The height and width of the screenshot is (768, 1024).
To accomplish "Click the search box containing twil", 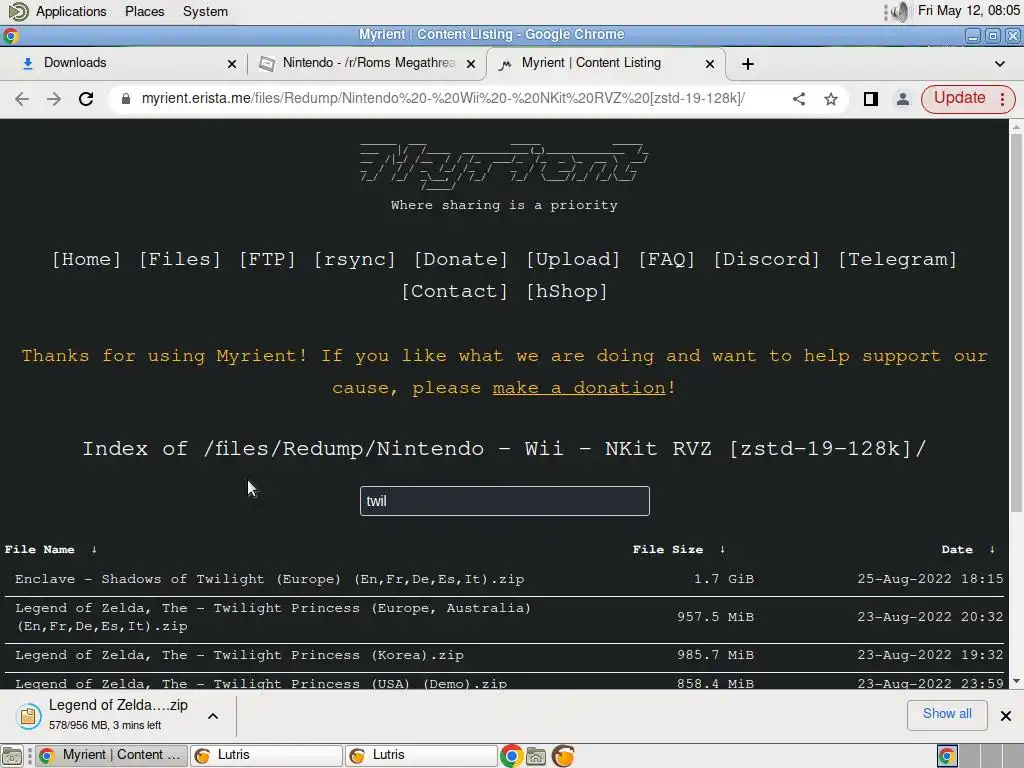I will click(505, 501).
